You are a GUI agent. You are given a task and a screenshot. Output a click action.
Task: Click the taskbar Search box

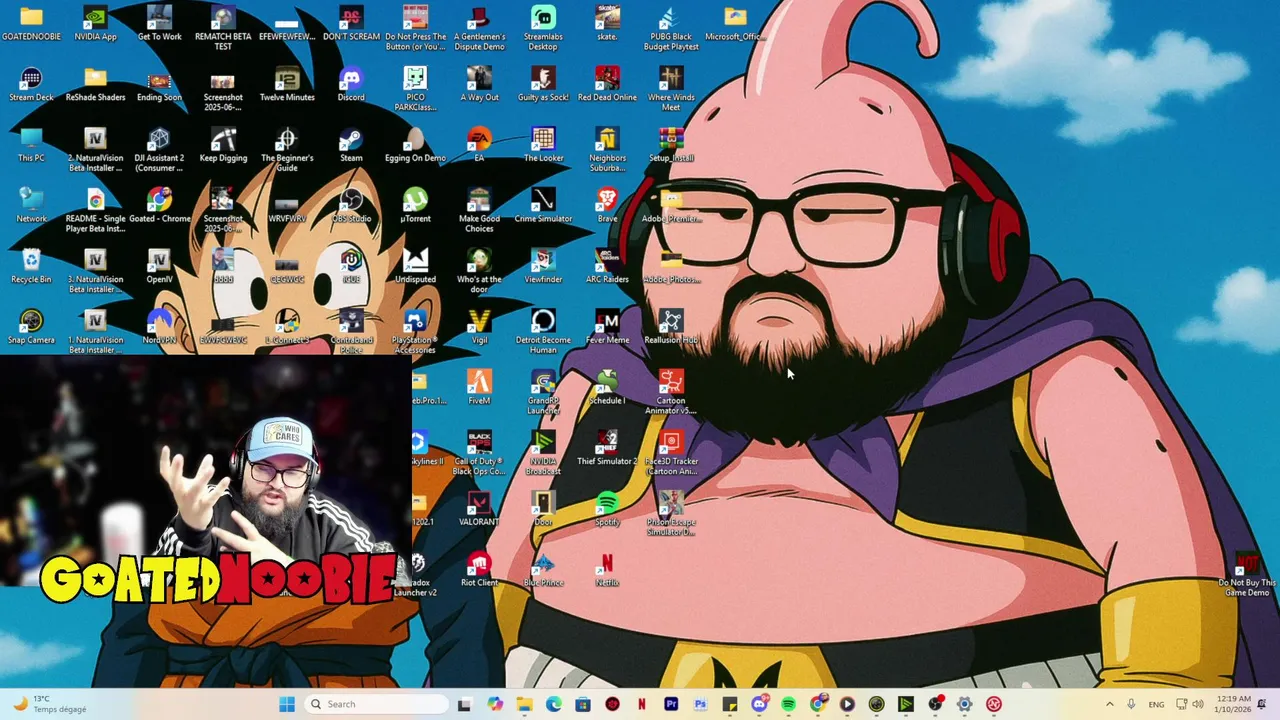pos(376,704)
